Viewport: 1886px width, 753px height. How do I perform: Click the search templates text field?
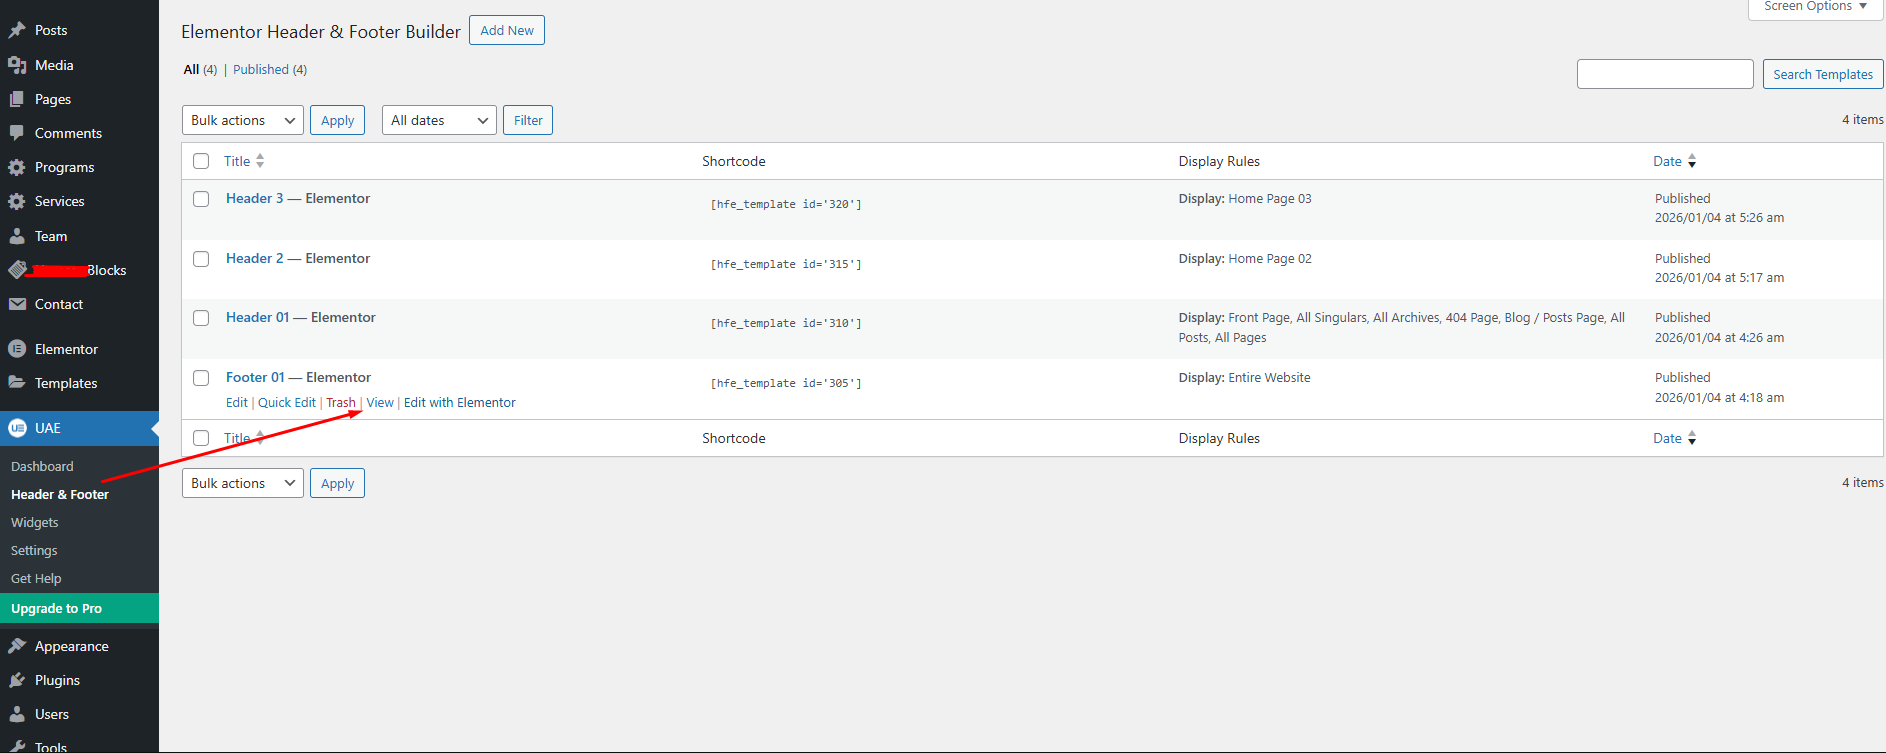click(x=1665, y=74)
